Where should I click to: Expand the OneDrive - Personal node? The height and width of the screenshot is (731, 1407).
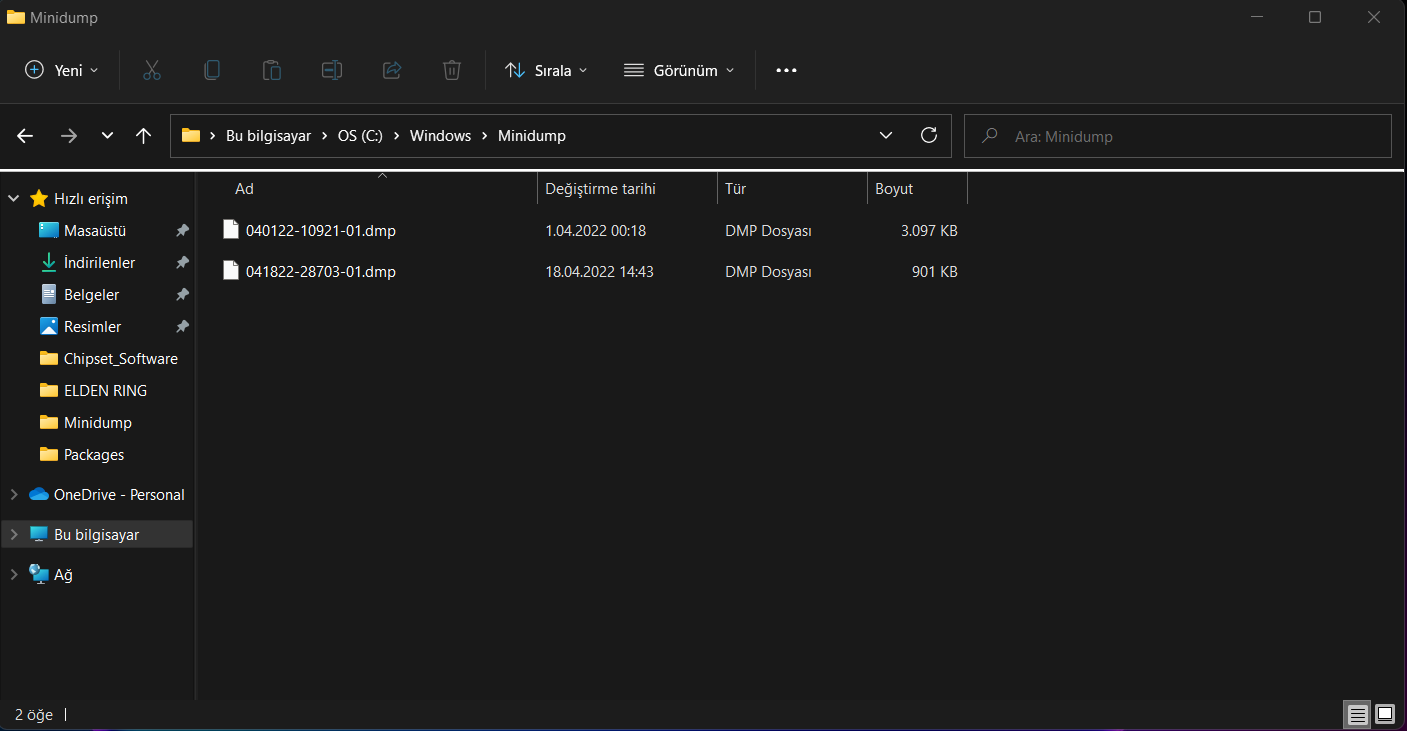[x=14, y=495]
